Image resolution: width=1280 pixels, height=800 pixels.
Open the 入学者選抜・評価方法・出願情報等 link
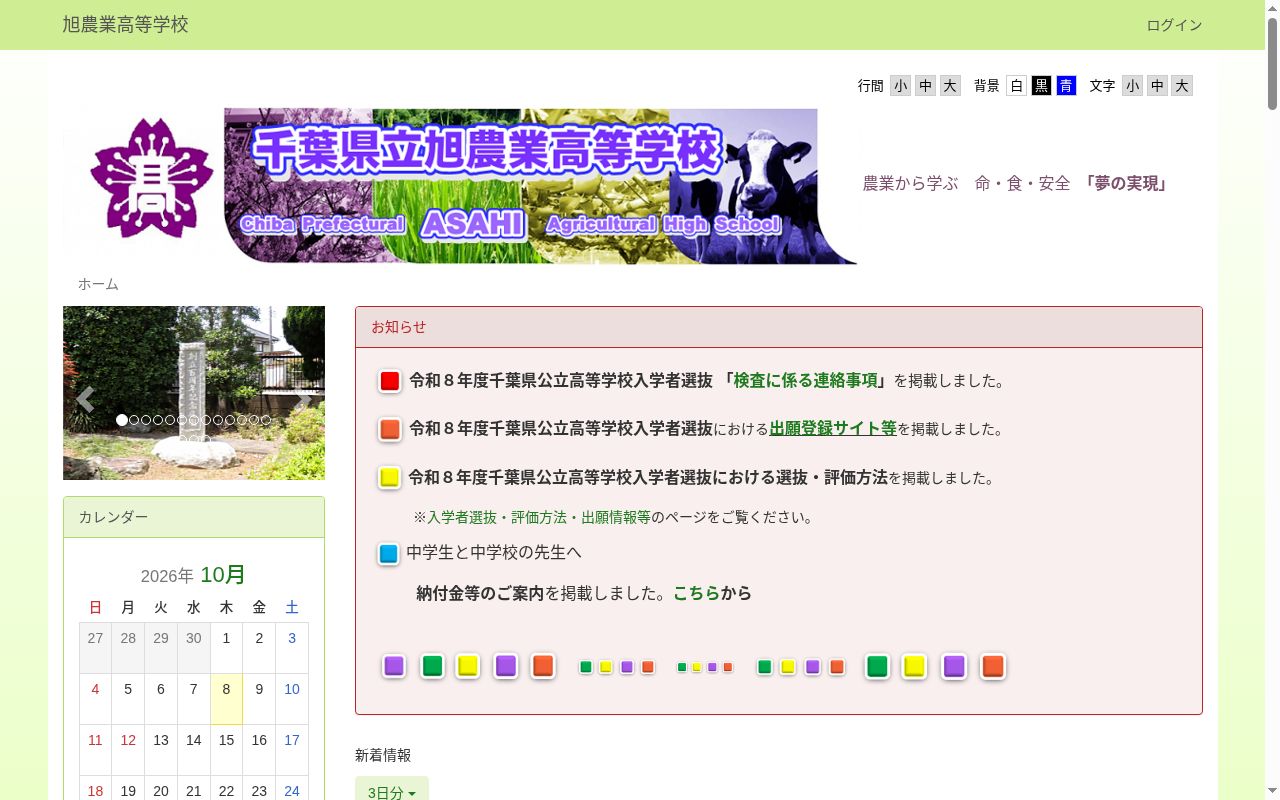[539, 518]
